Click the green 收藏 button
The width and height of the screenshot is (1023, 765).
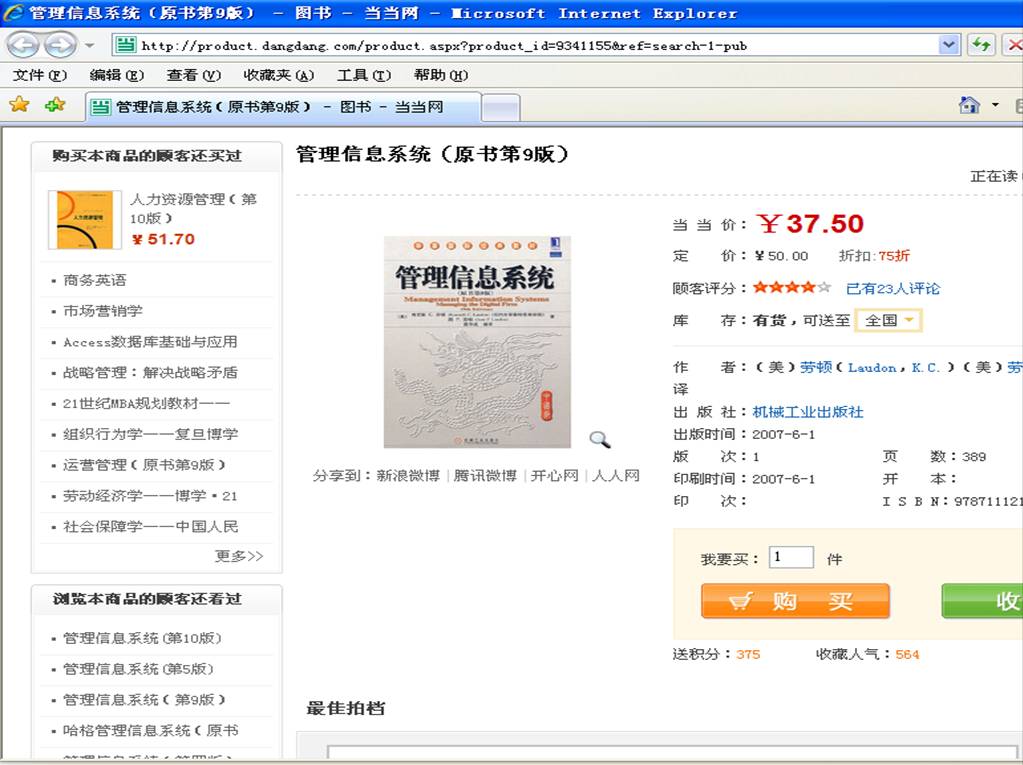pos(982,601)
